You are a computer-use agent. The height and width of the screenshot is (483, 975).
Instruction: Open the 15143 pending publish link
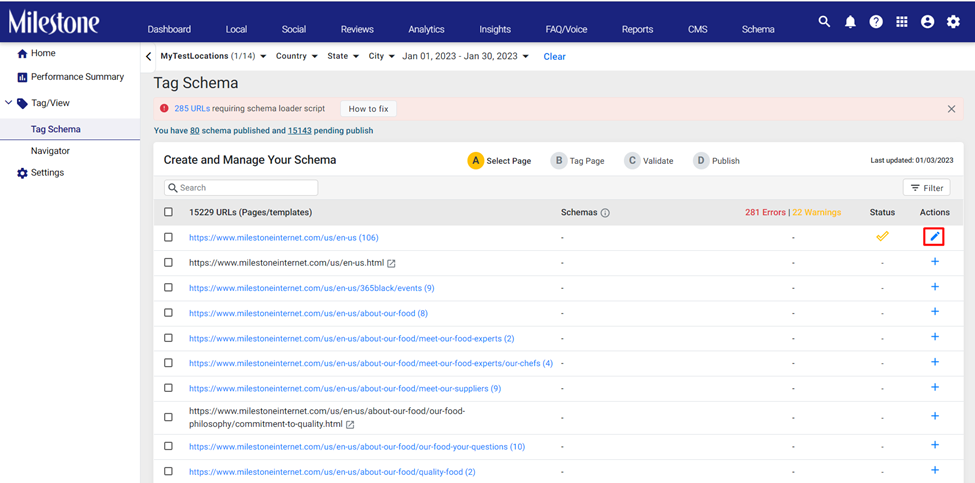(299, 131)
